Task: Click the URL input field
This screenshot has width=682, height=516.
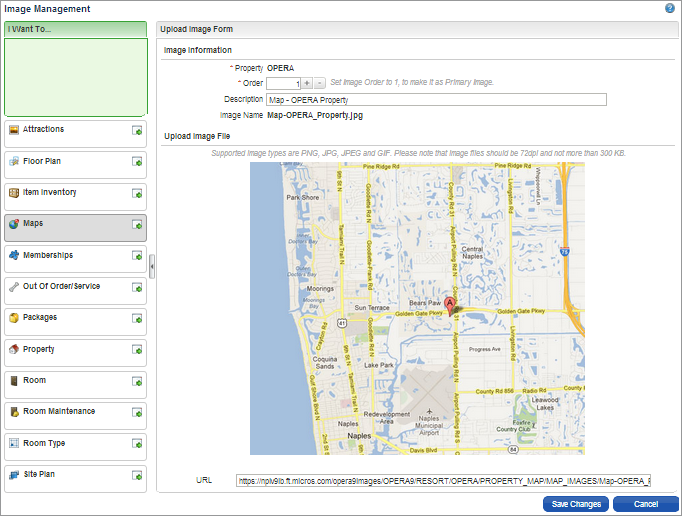Action: coord(443,481)
